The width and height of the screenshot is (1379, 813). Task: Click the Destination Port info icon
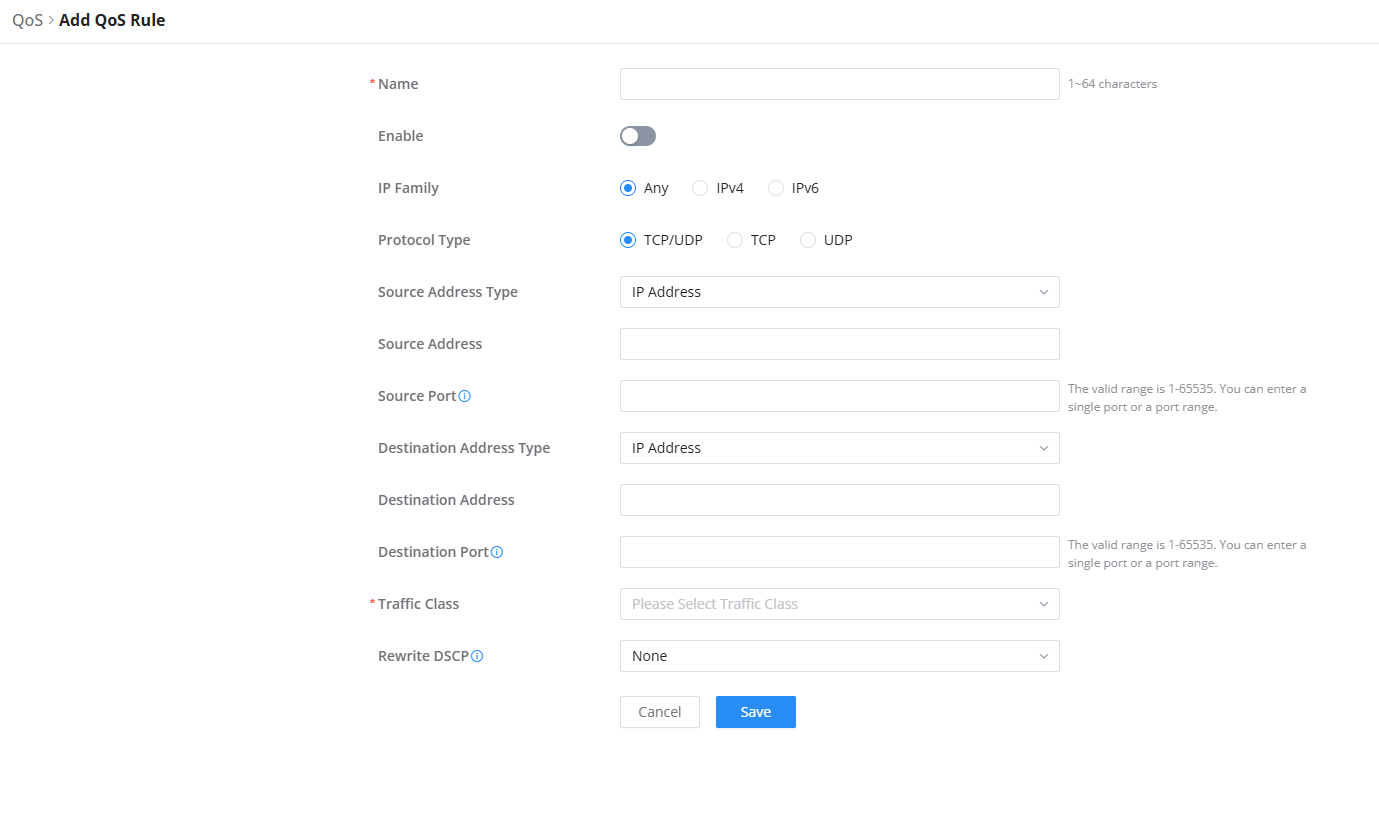(497, 552)
